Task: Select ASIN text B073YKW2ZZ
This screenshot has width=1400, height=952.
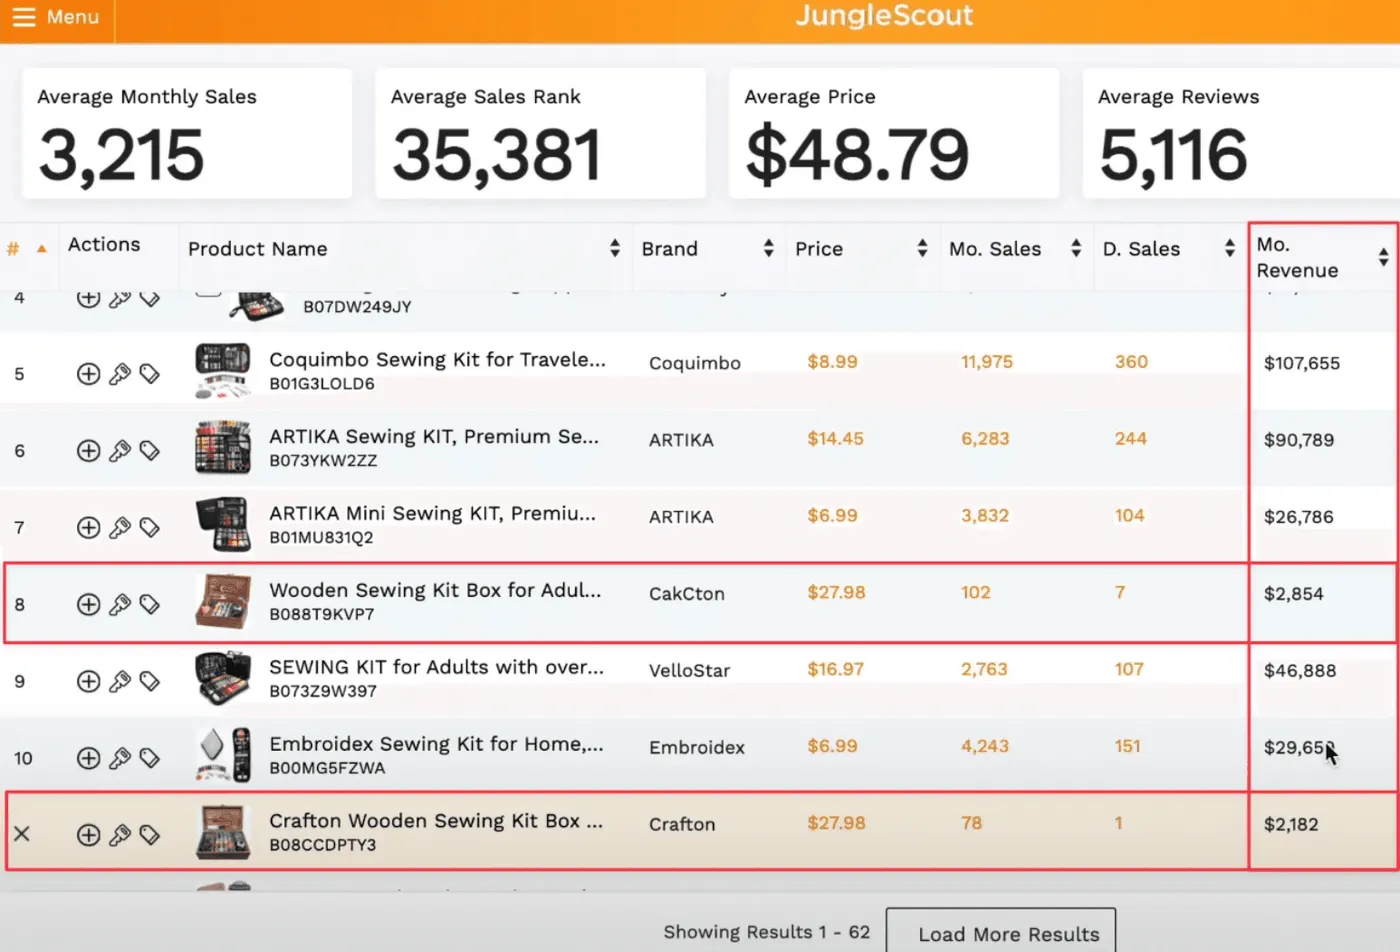Action: (x=323, y=461)
